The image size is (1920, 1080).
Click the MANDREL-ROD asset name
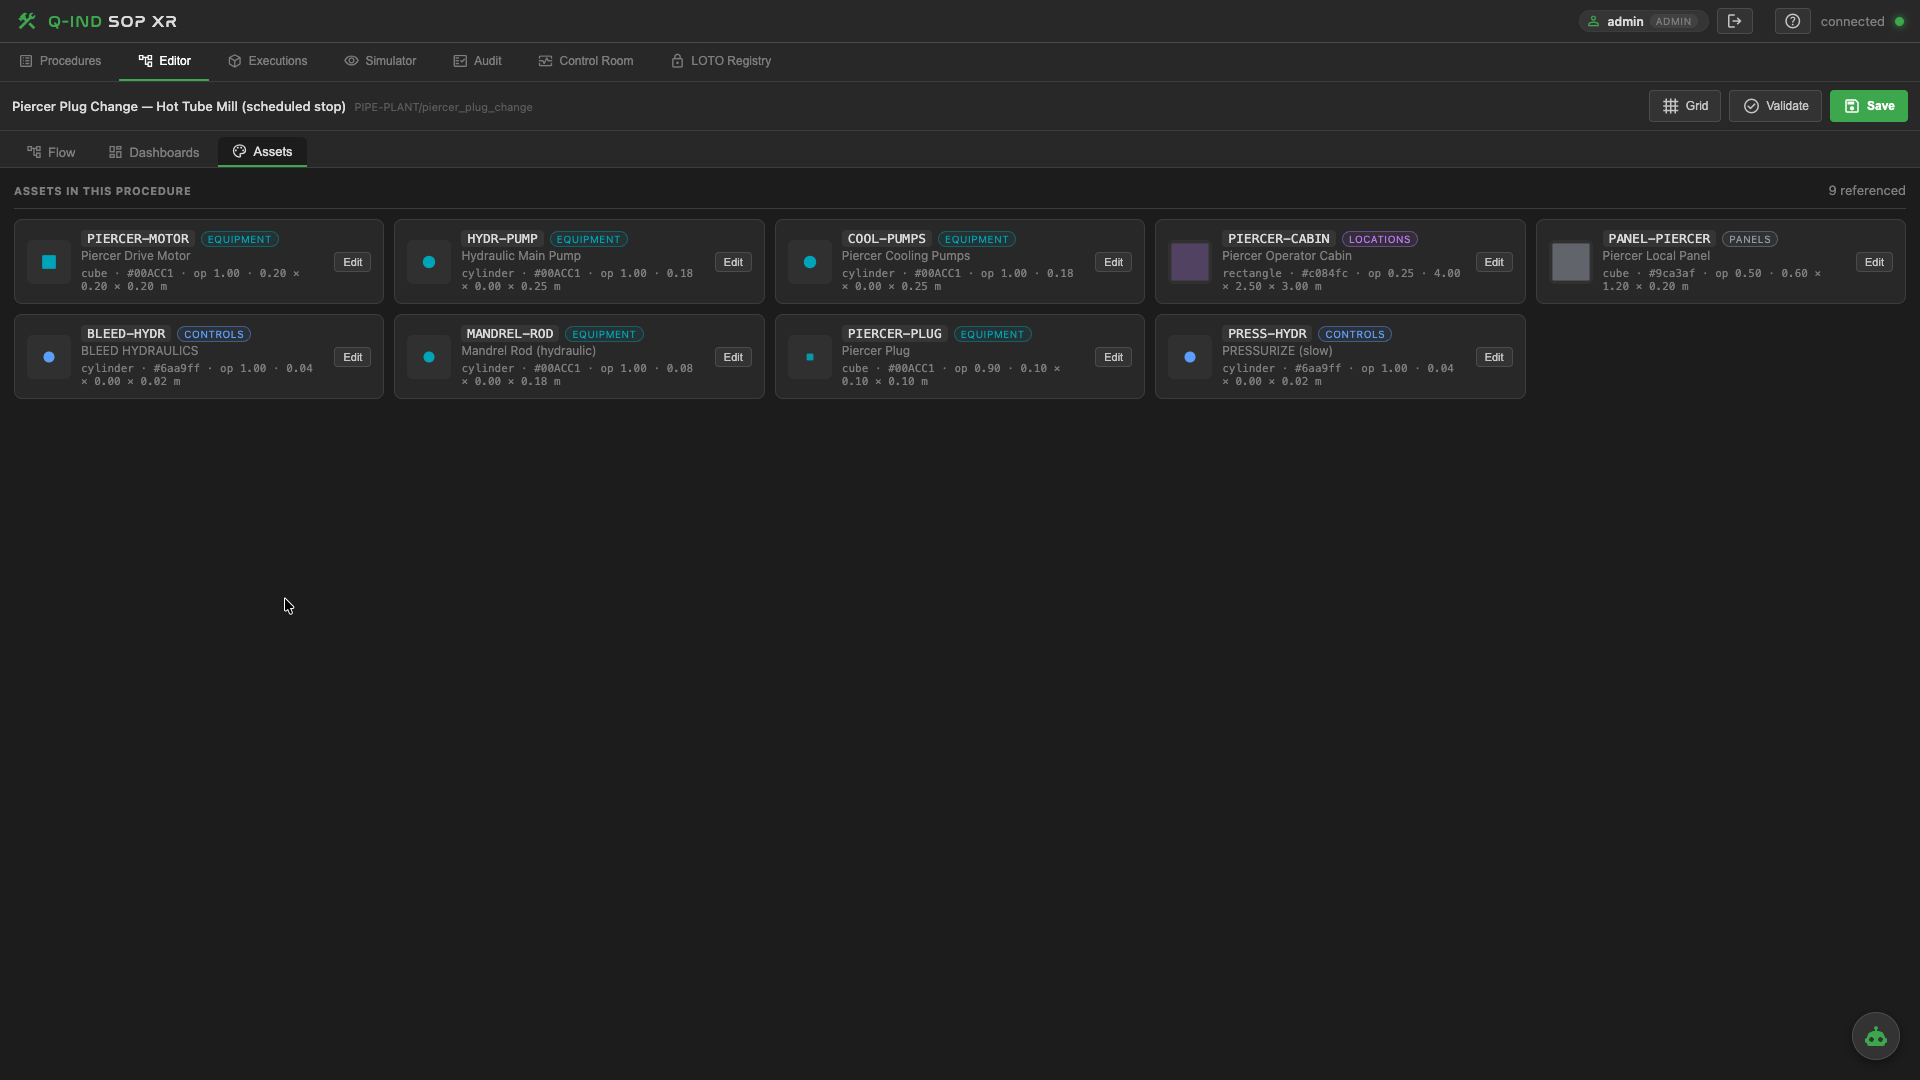(510, 334)
